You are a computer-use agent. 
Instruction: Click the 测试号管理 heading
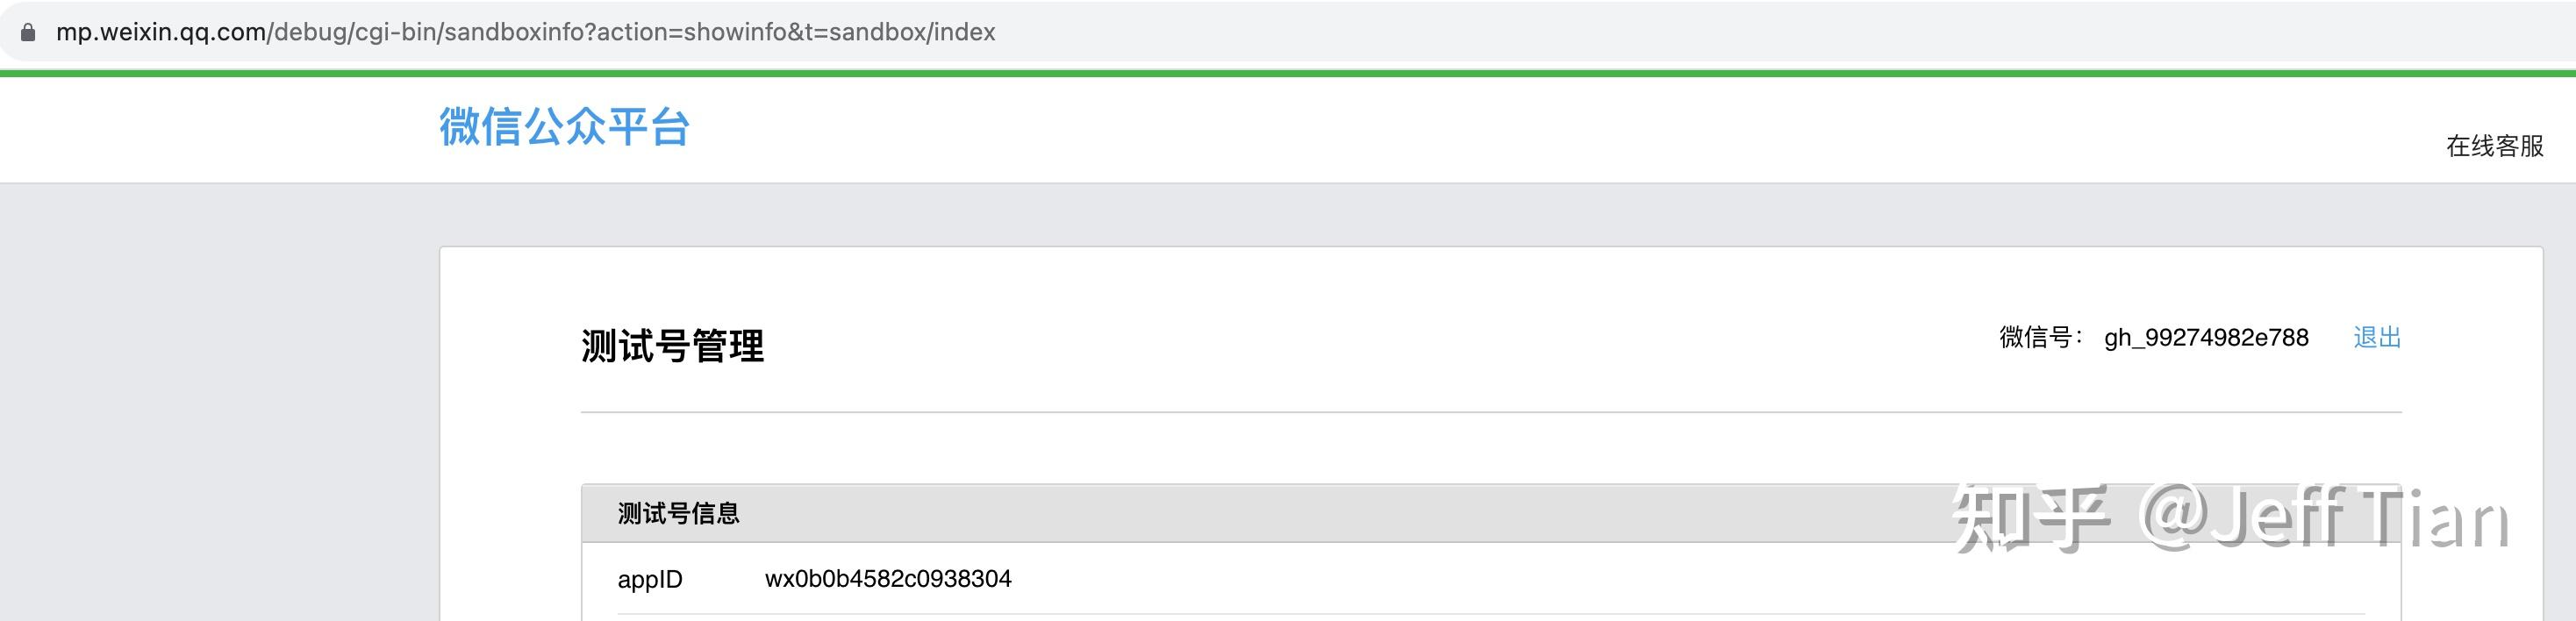[x=672, y=346]
